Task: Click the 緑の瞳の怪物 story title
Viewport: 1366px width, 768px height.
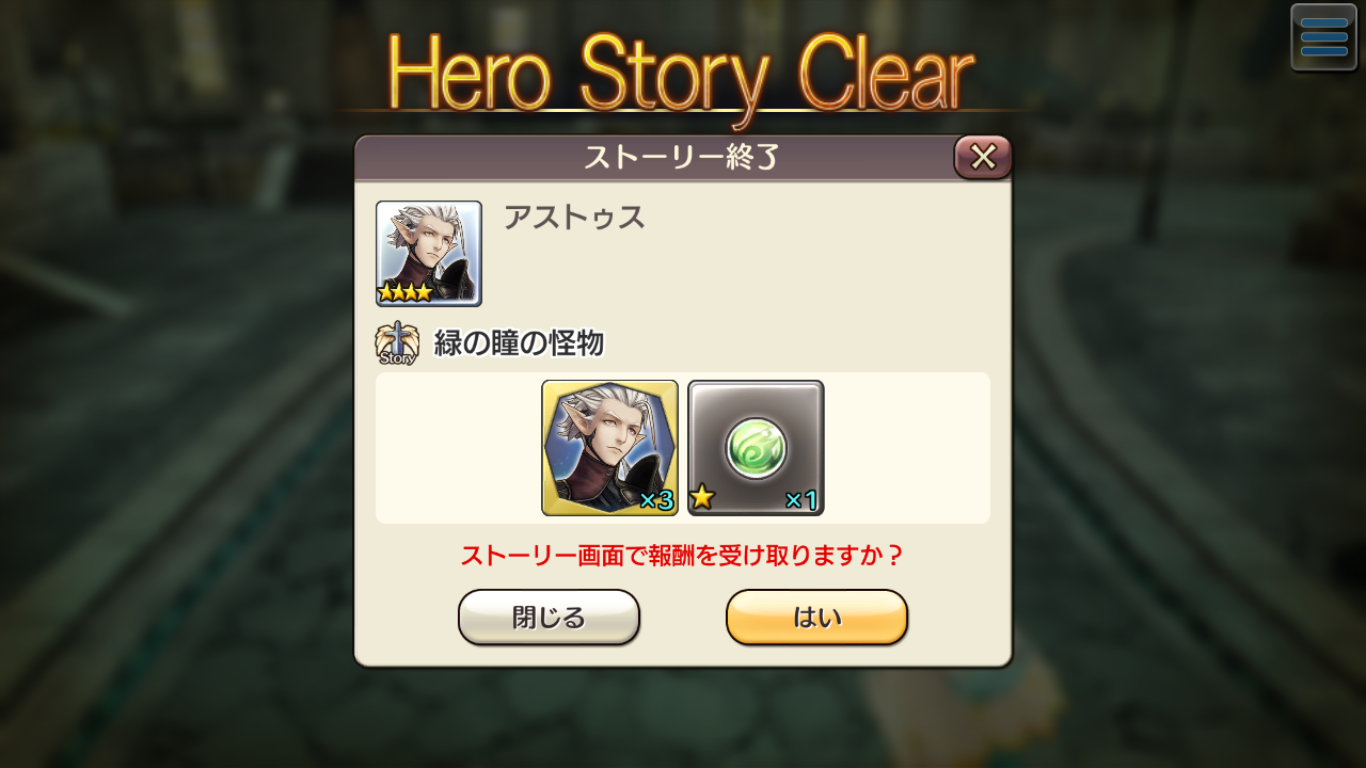Action: (519, 344)
